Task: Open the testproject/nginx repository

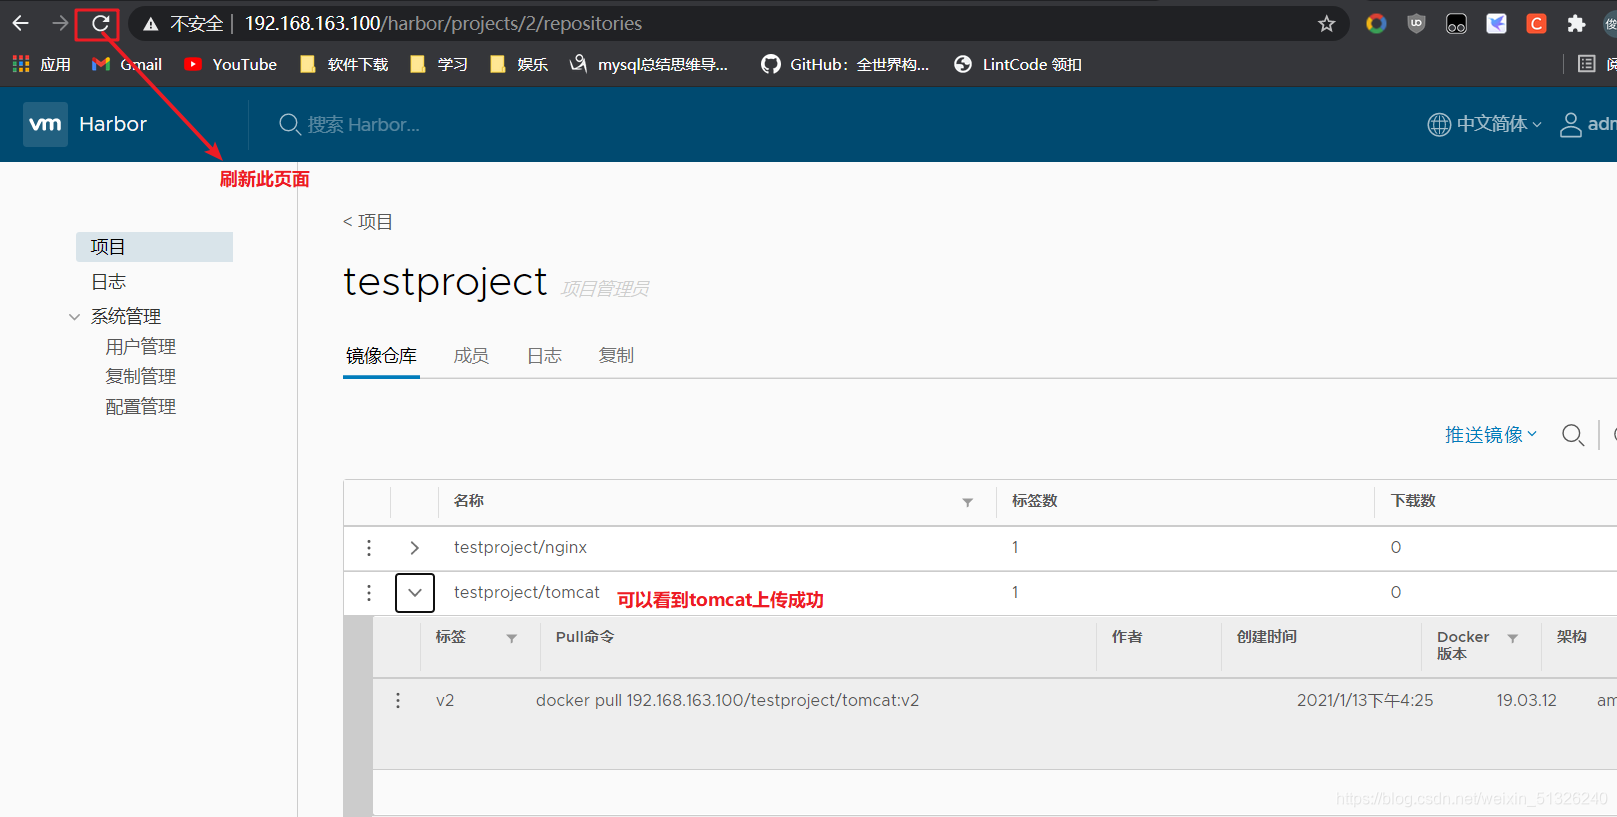Action: [520, 547]
